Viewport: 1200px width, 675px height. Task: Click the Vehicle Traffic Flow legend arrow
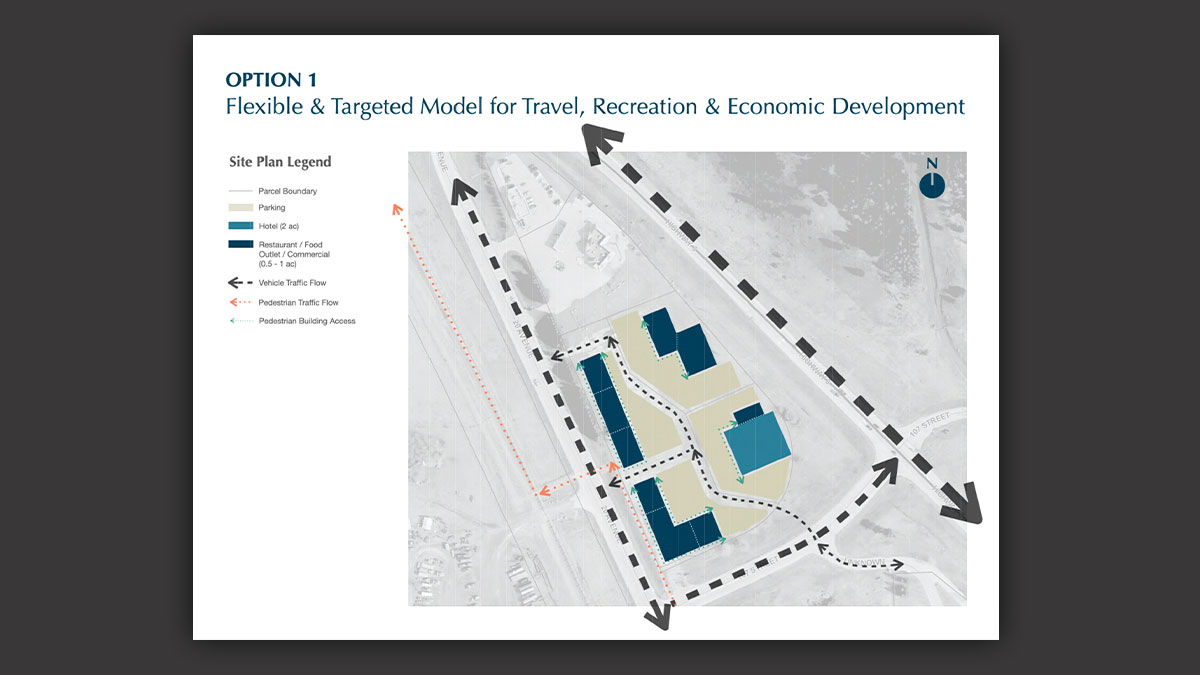pos(240,283)
